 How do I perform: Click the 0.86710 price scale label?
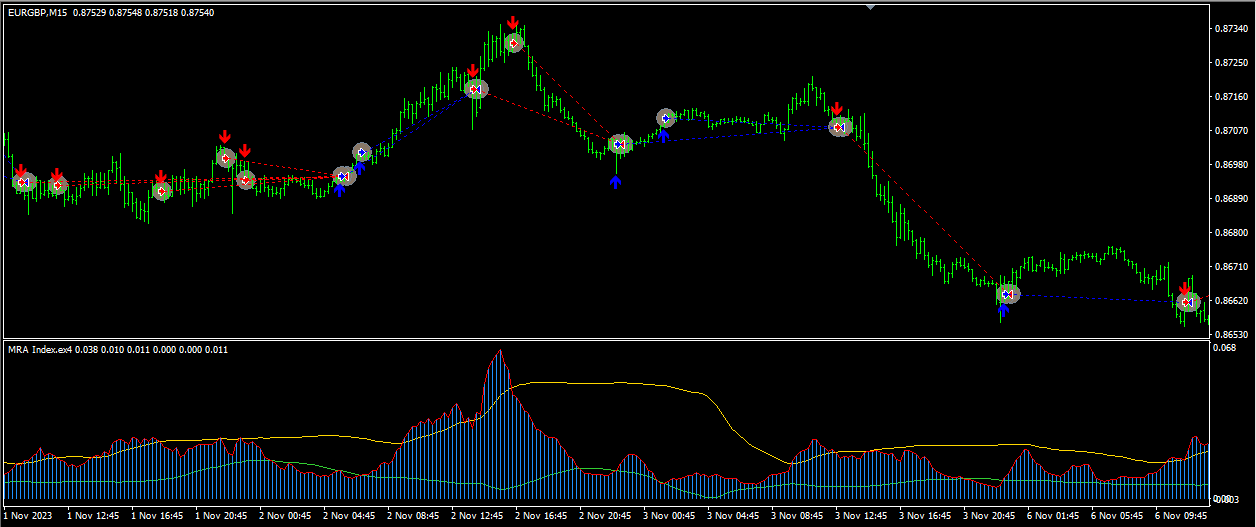(x=1229, y=267)
